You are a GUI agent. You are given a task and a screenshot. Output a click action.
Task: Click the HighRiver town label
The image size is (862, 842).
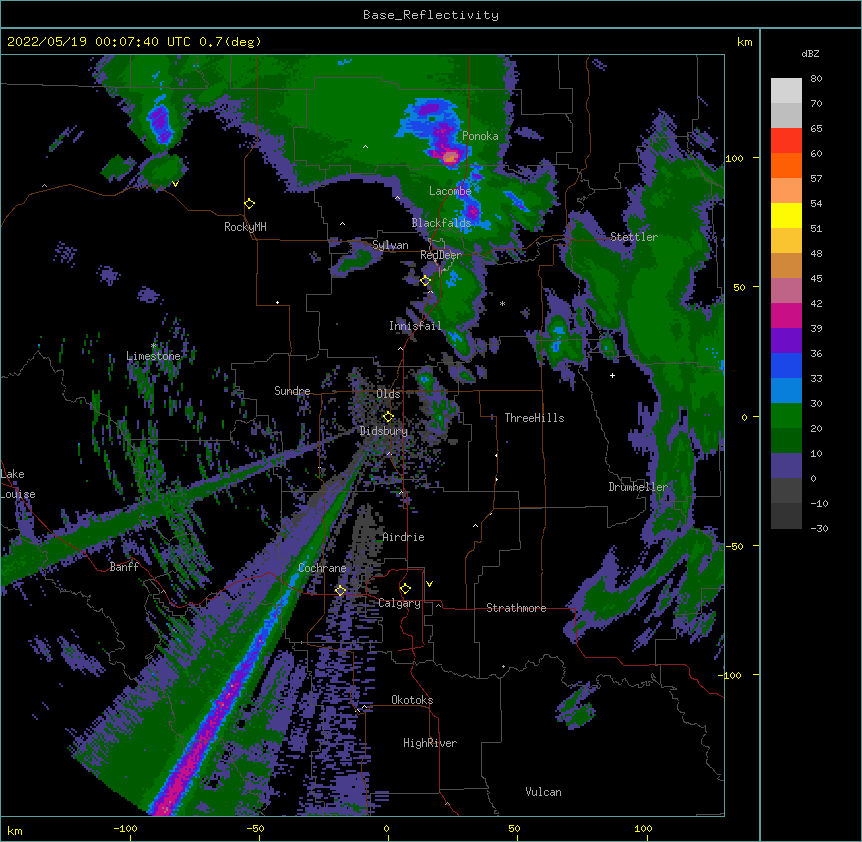coord(430,743)
